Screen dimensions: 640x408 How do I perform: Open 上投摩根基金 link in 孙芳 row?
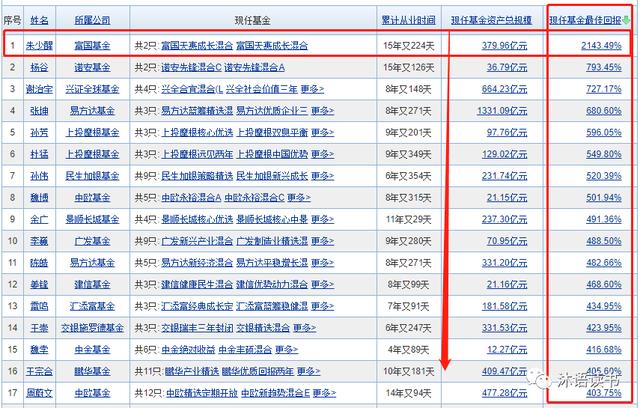point(92,132)
